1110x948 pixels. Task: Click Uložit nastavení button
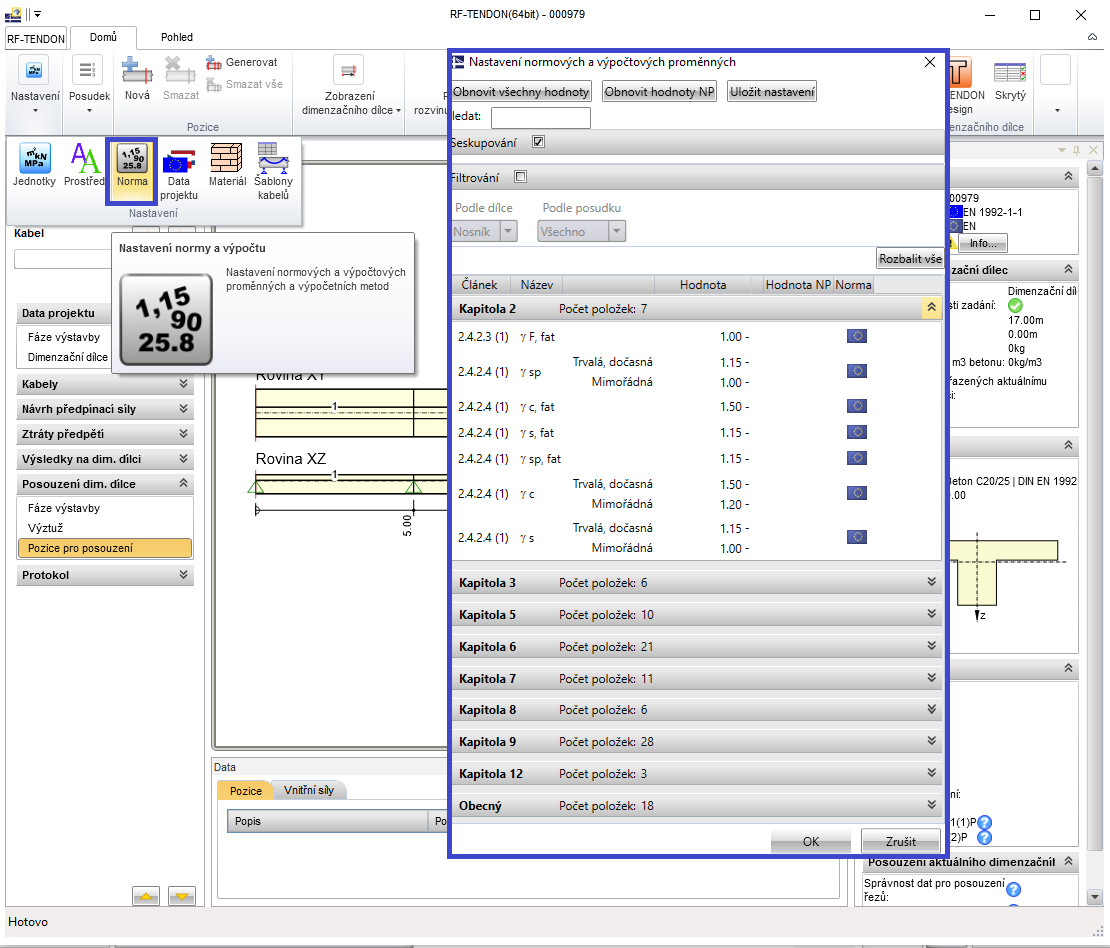click(772, 92)
